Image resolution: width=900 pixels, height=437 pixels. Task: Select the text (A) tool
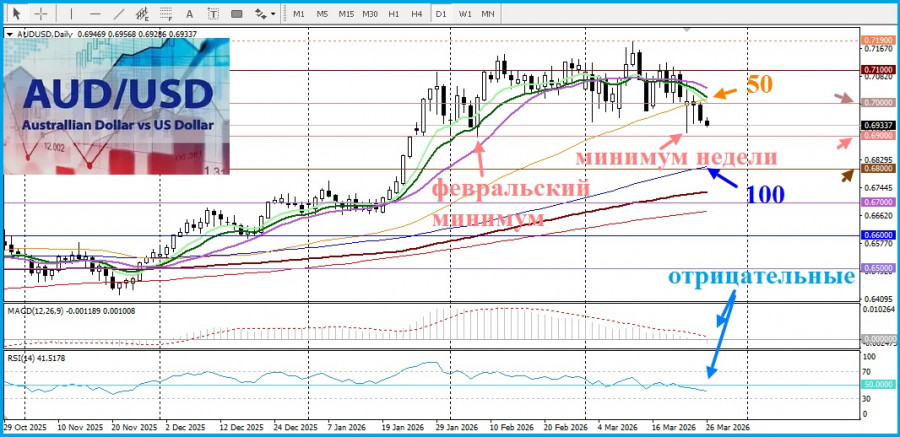point(190,13)
